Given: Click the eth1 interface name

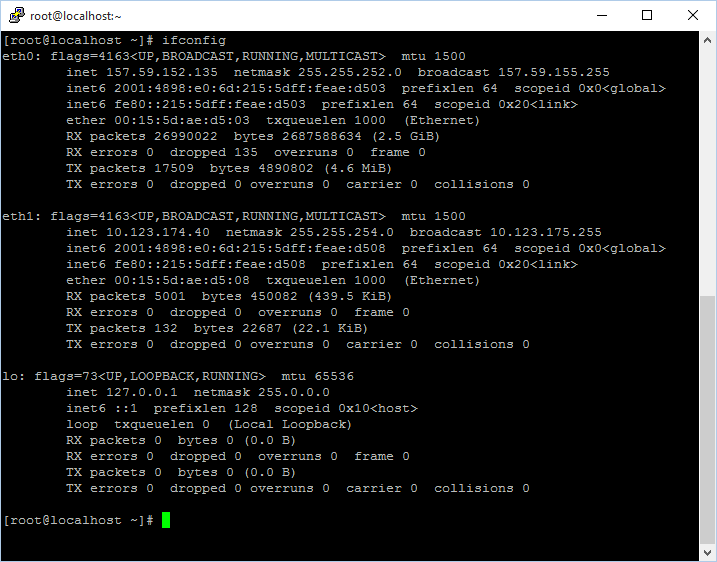Looking at the screenshot, I should pyautogui.click(x=21, y=216).
